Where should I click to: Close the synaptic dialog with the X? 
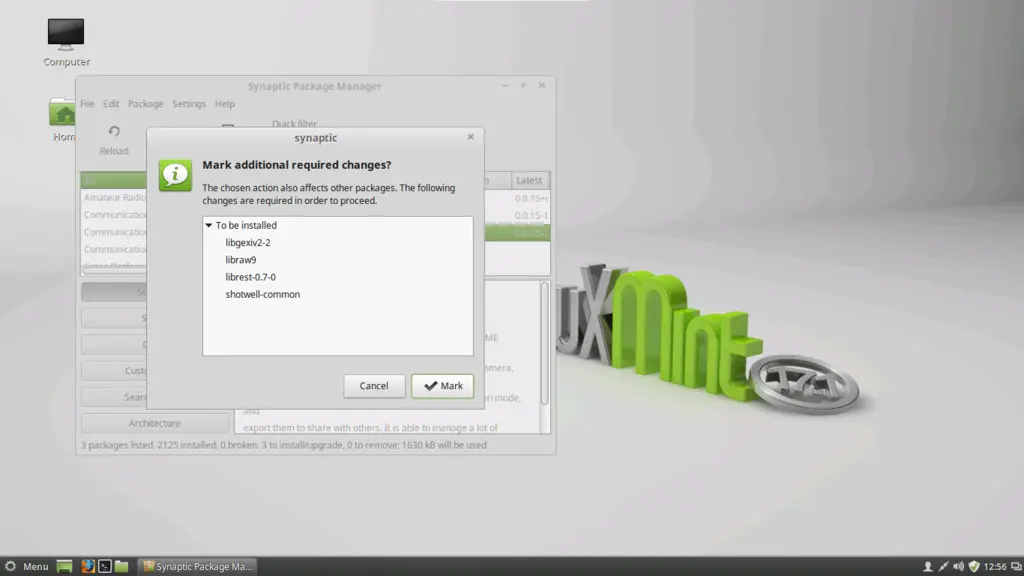tap(470, 136)
